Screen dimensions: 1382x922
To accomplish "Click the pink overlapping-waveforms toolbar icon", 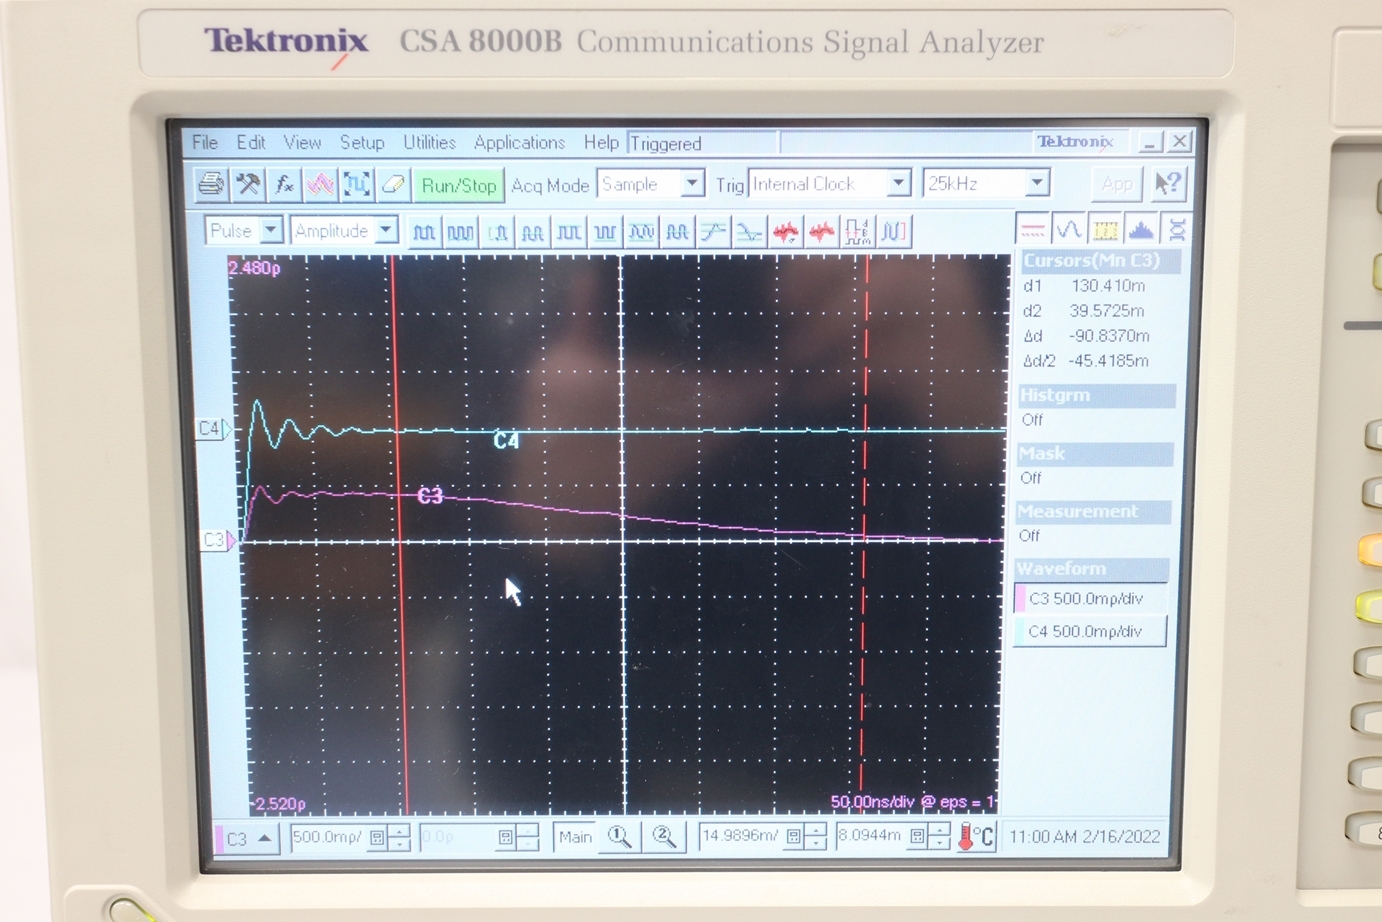I will 320,184.
